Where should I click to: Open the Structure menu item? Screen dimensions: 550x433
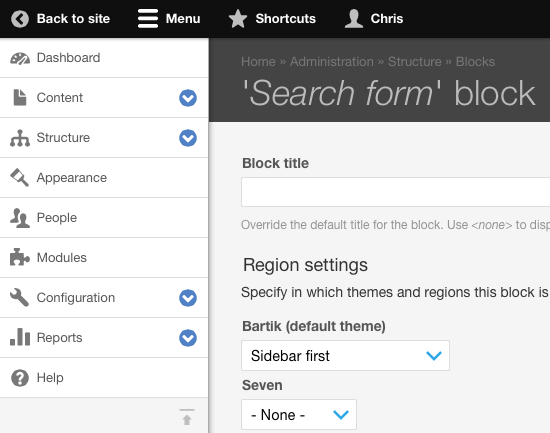tap(104, 138)
